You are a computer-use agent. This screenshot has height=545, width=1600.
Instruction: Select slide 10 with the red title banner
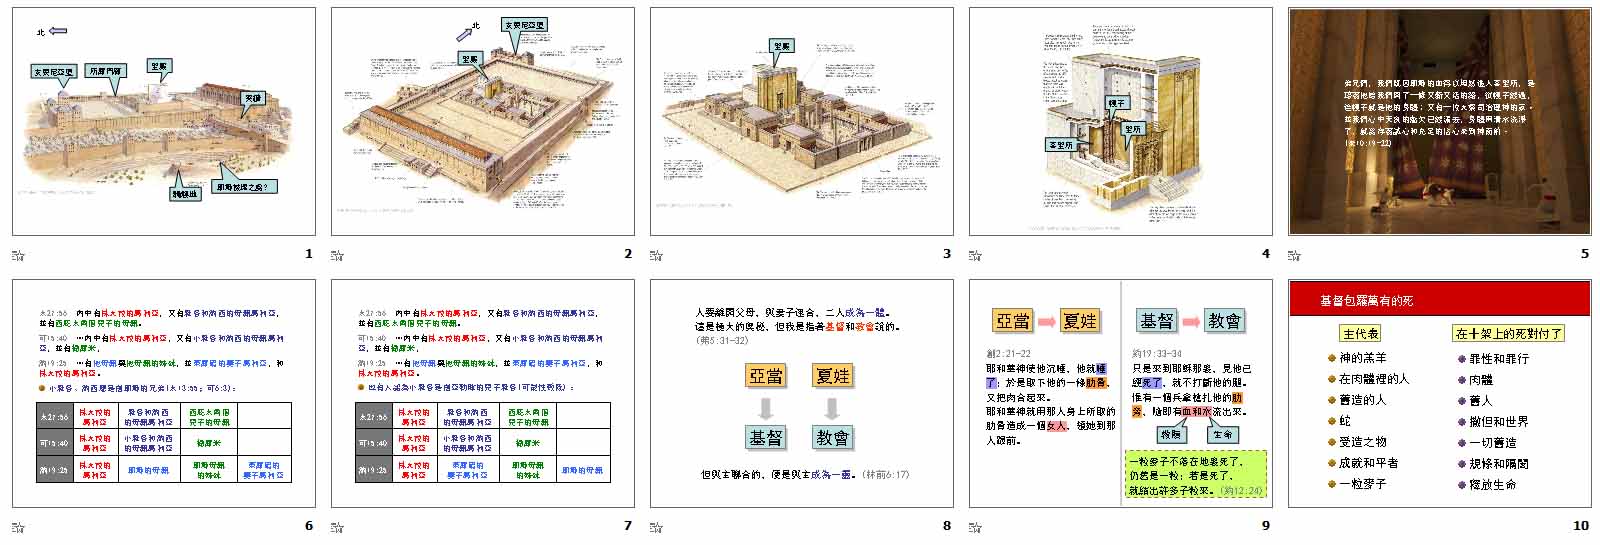click(x=1439, y=393)
